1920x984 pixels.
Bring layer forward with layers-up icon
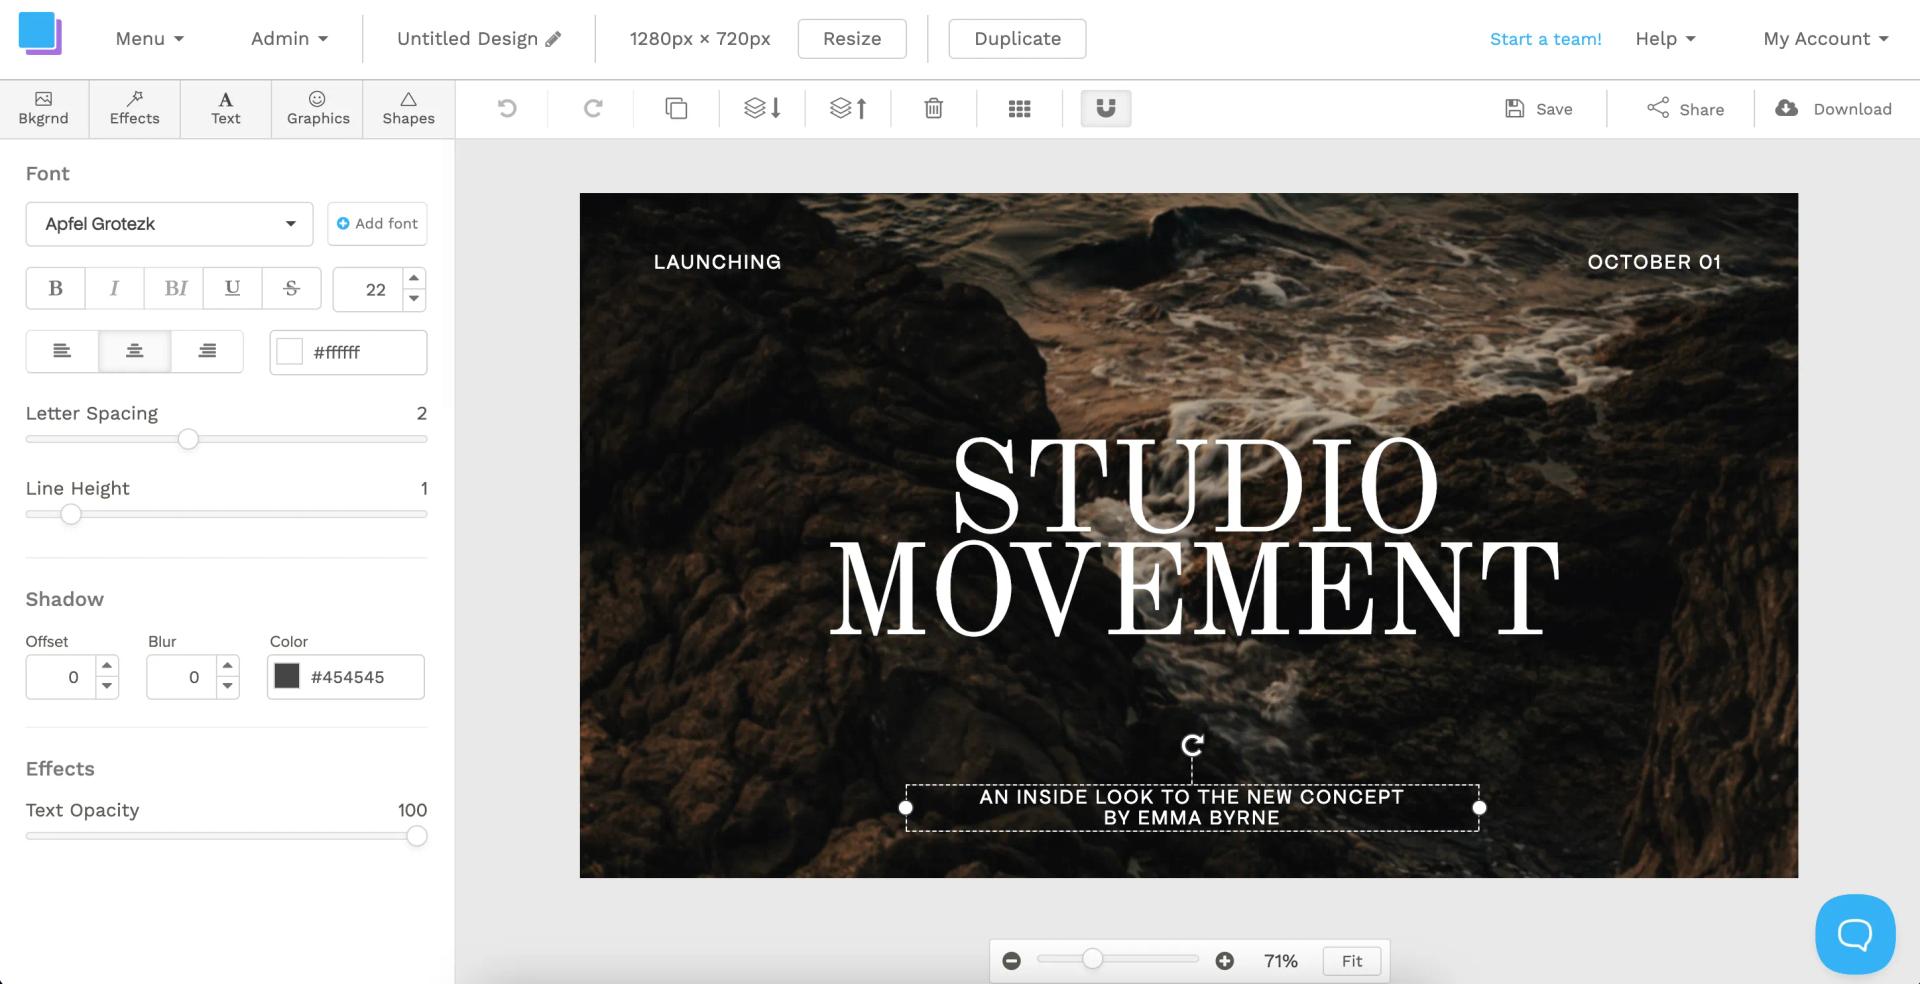pos(848,108)
